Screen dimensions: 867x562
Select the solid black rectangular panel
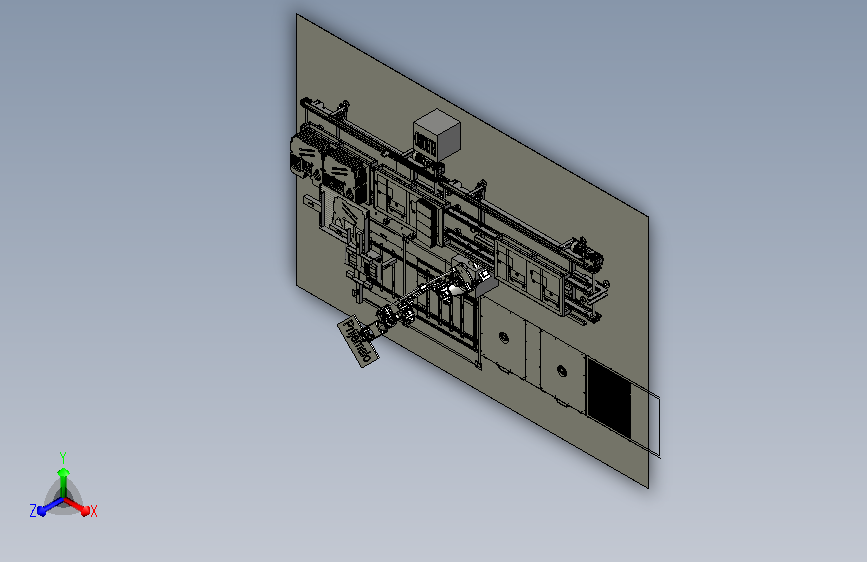pos(609,396)
